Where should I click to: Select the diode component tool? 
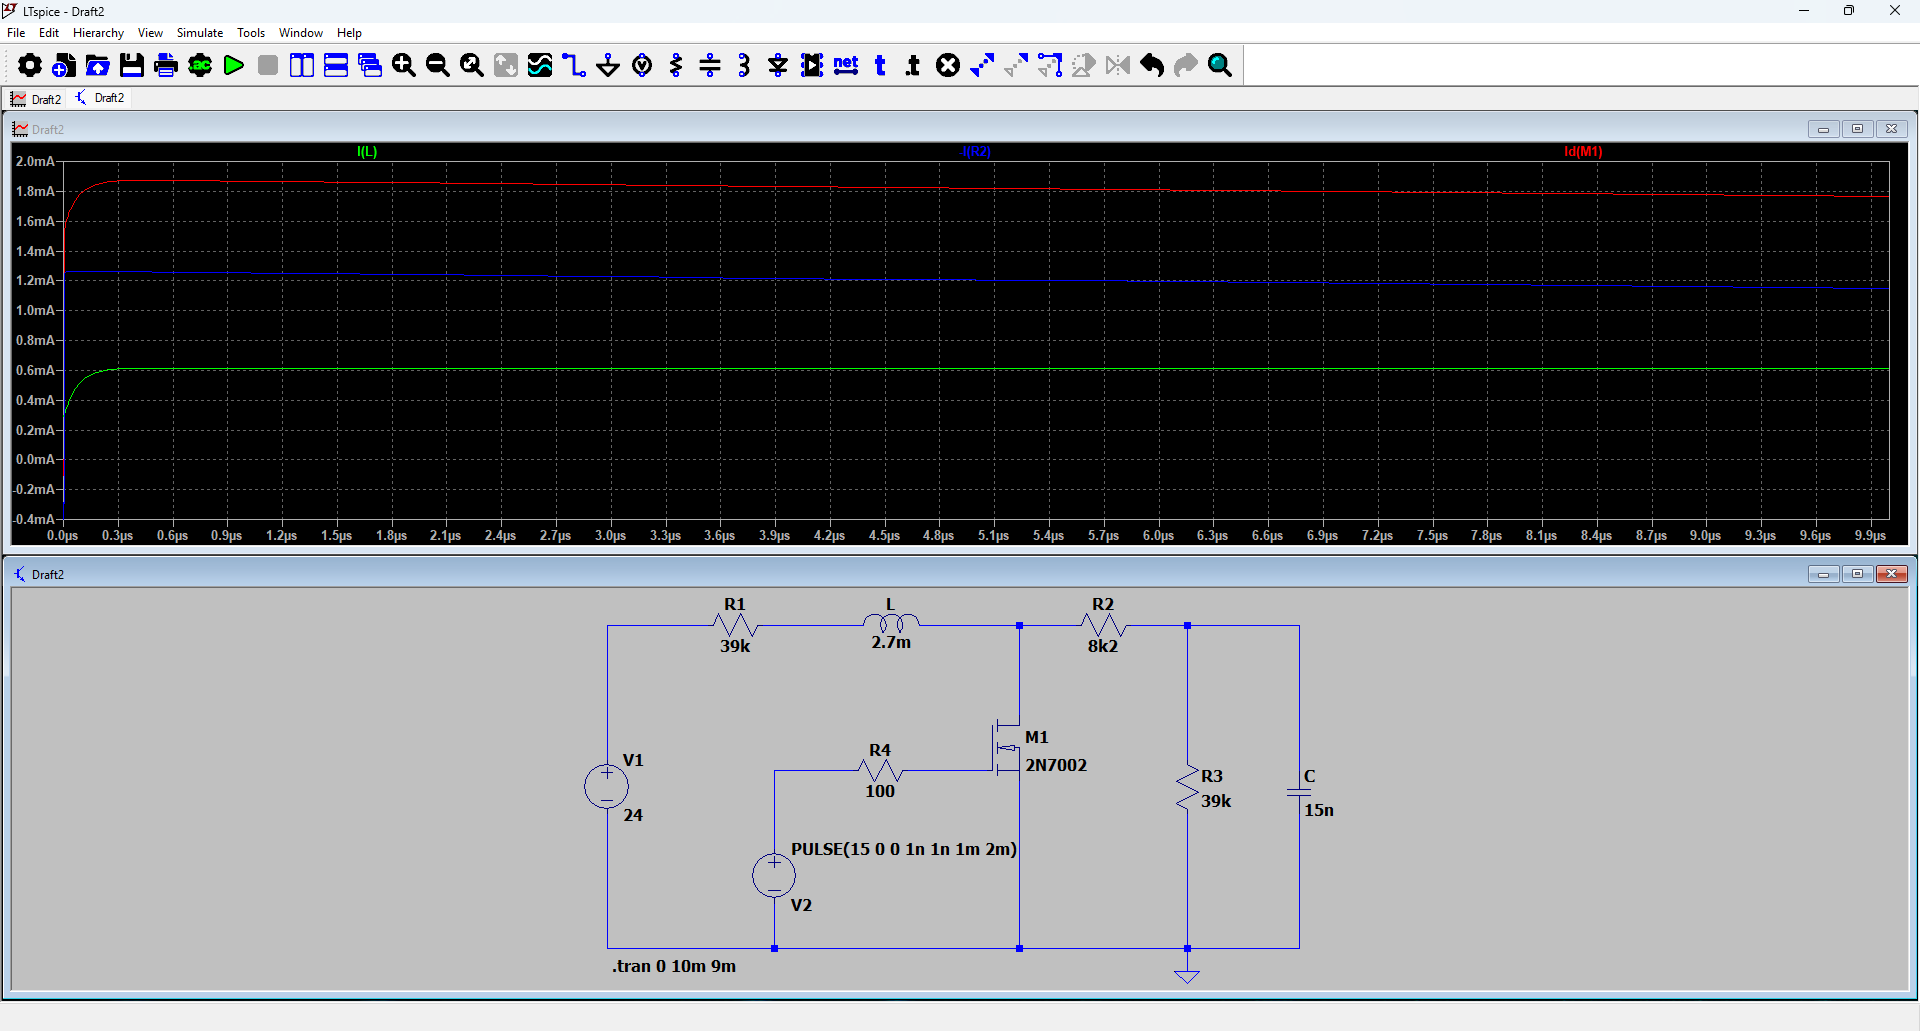point(778,66)
